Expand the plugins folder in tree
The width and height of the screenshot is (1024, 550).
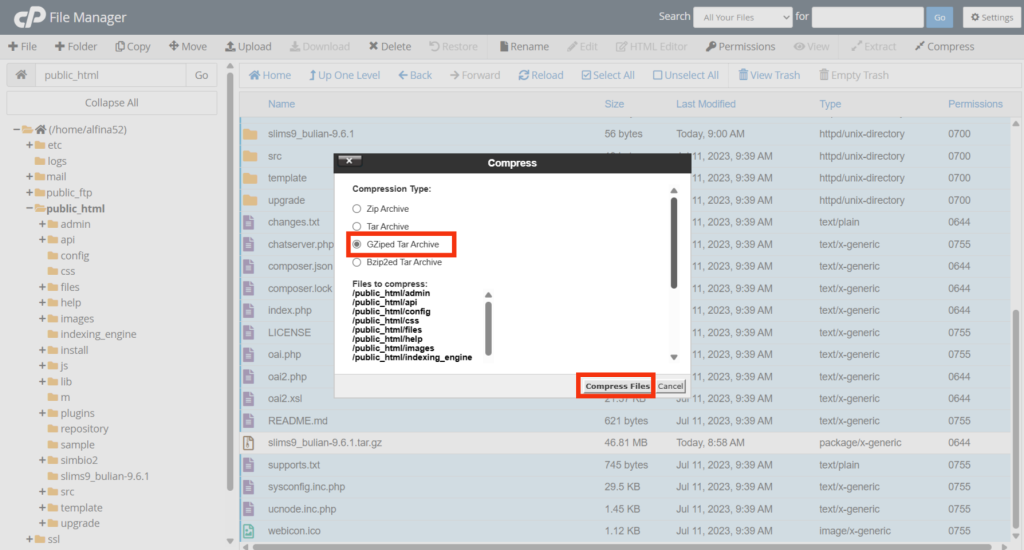(x=43, y=413)
